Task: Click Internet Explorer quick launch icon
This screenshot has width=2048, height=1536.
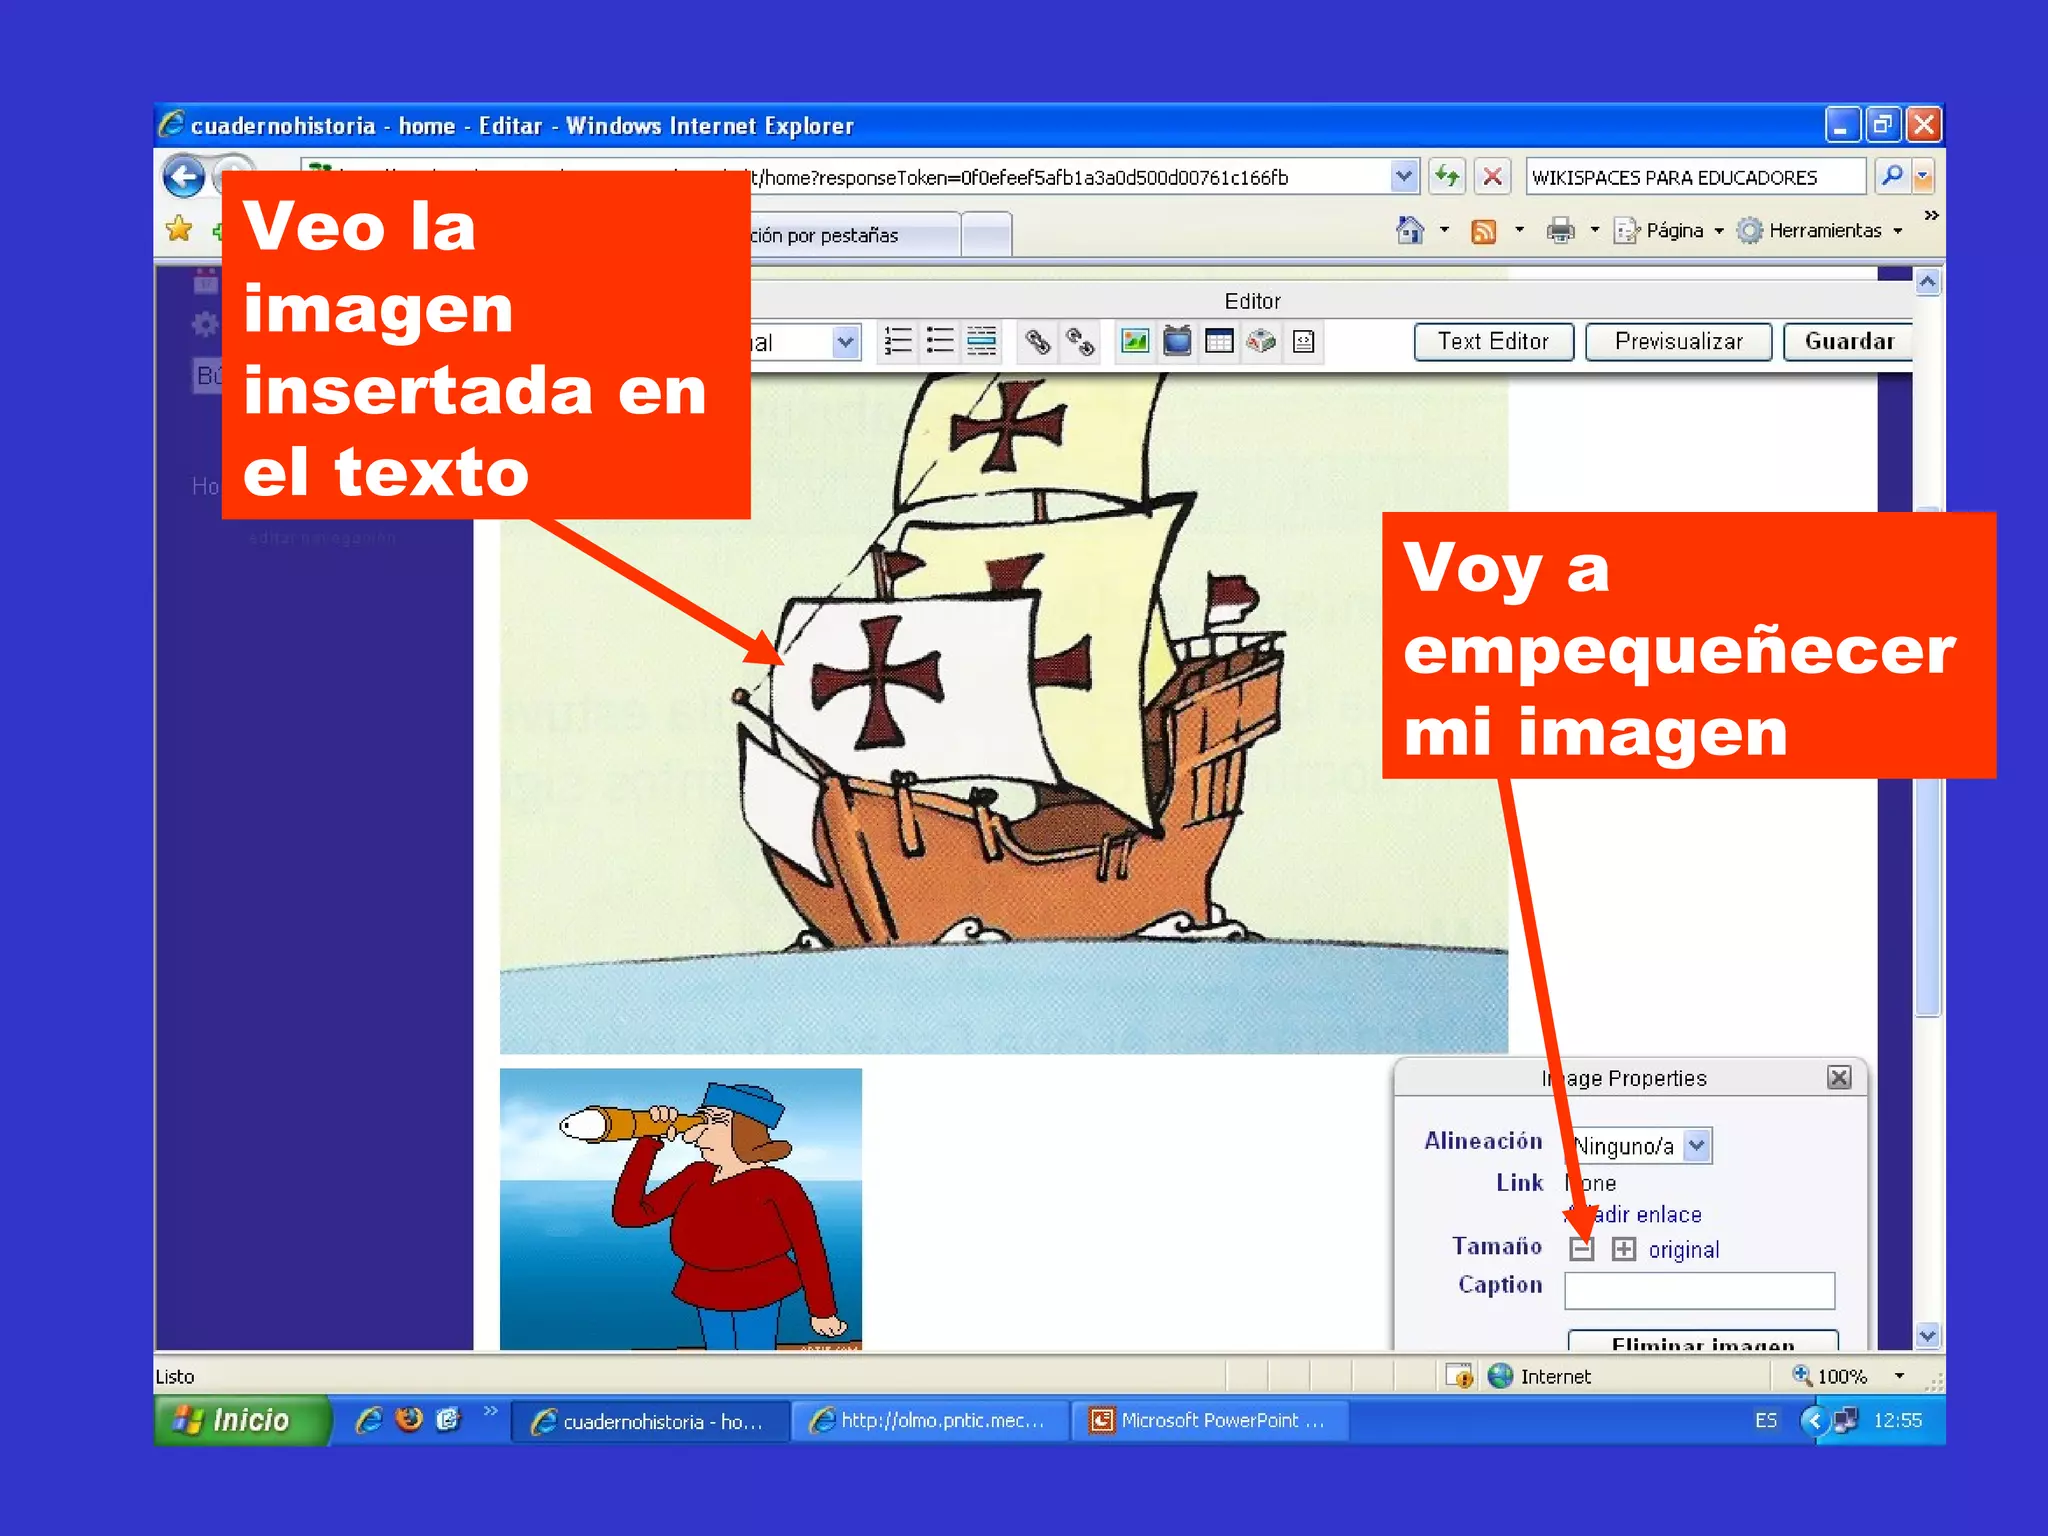Action: (x=369, y=1420)
